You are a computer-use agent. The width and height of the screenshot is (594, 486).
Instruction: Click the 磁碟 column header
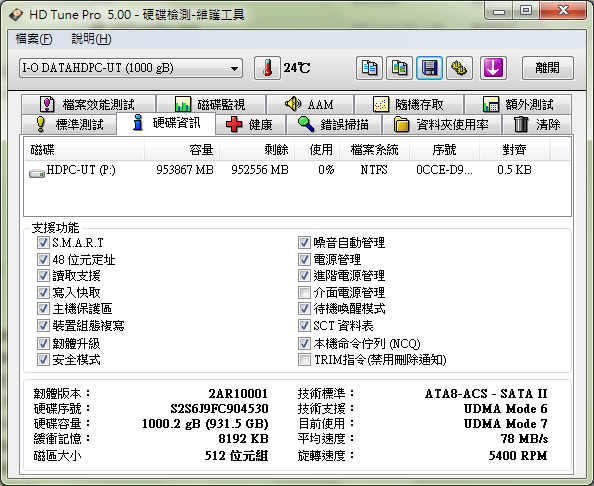(x=84, y=150)
